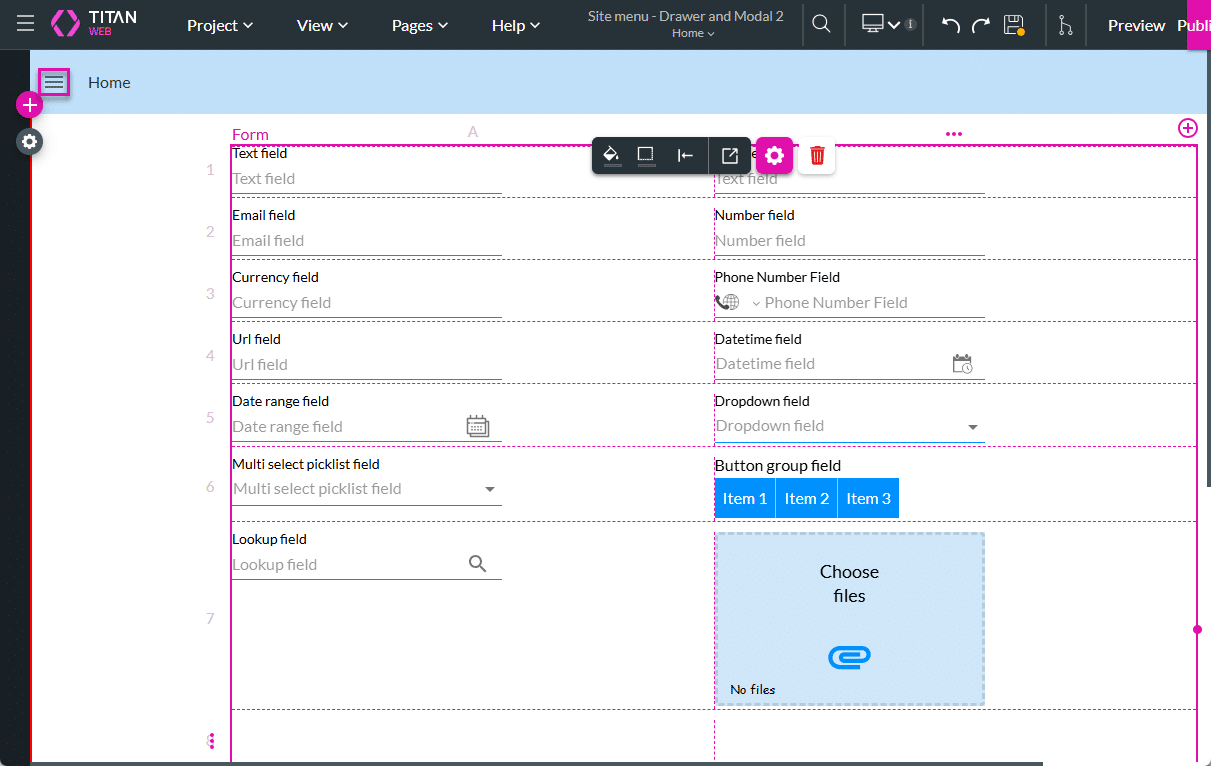Open the site menu hamburger beside Home
Image resolution: width=1211 pixels, height=766 pixels.
click(54, 83)
